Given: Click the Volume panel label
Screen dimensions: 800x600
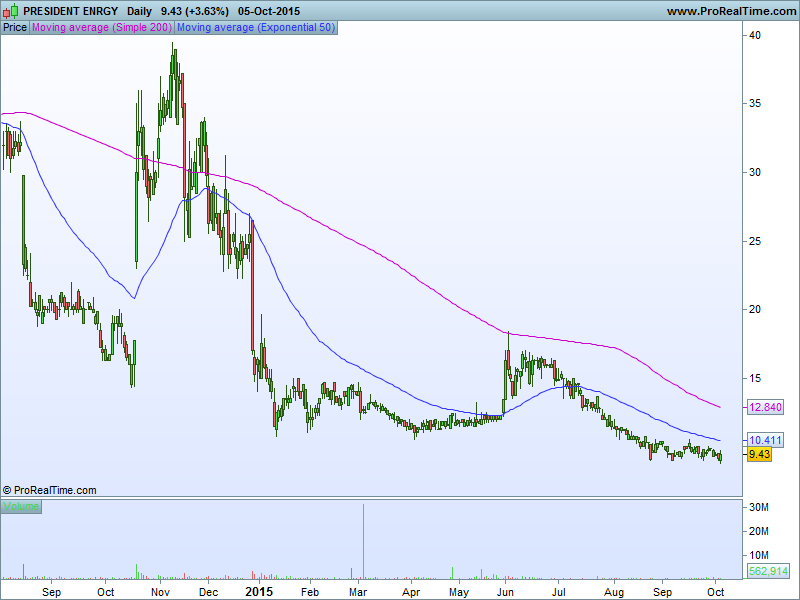Looking at the screenshot, I should click(x=22, y=507).
